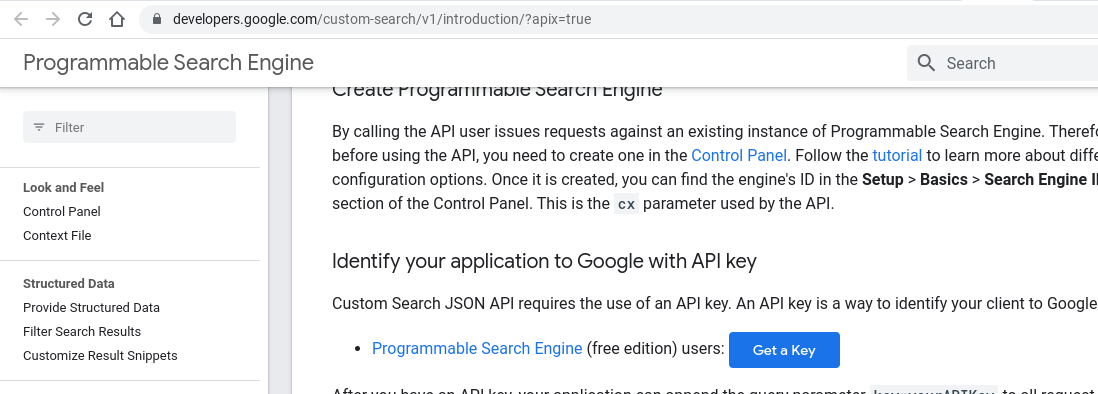The width and height of the screenshot is (1098, 394).
Task: Go to browser home via house icon
Action: (x=117, y=19)
